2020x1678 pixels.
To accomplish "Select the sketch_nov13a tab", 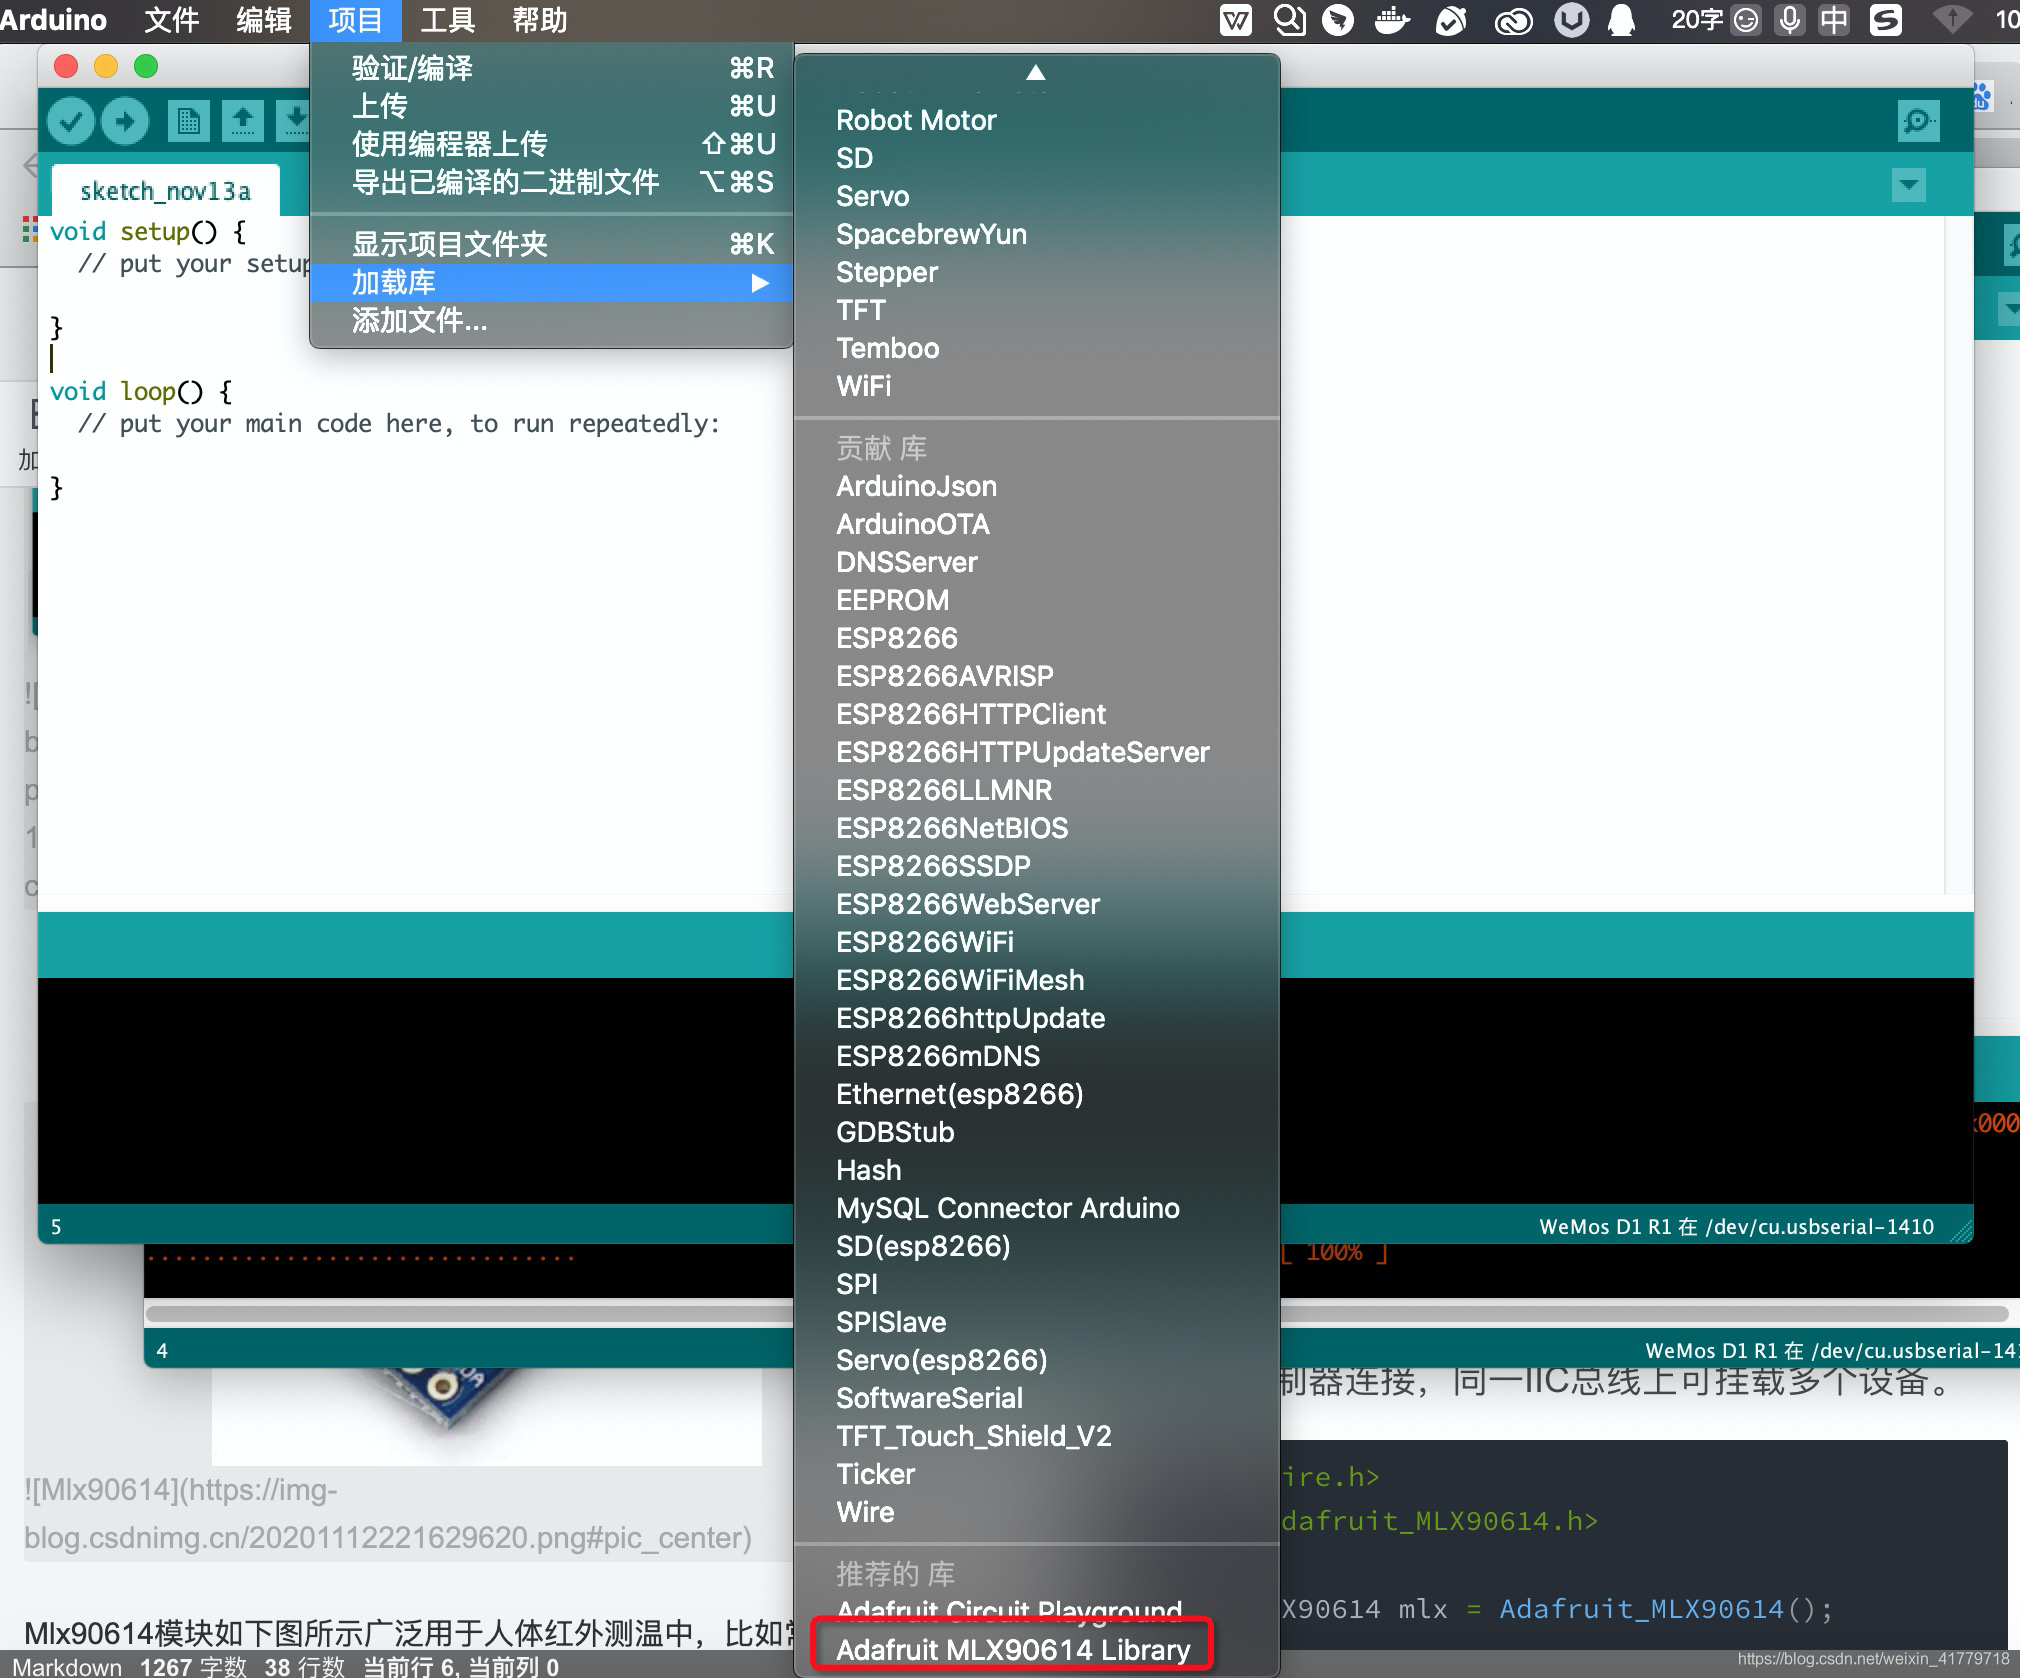I will pyautogui.click(x=165, y=191).
